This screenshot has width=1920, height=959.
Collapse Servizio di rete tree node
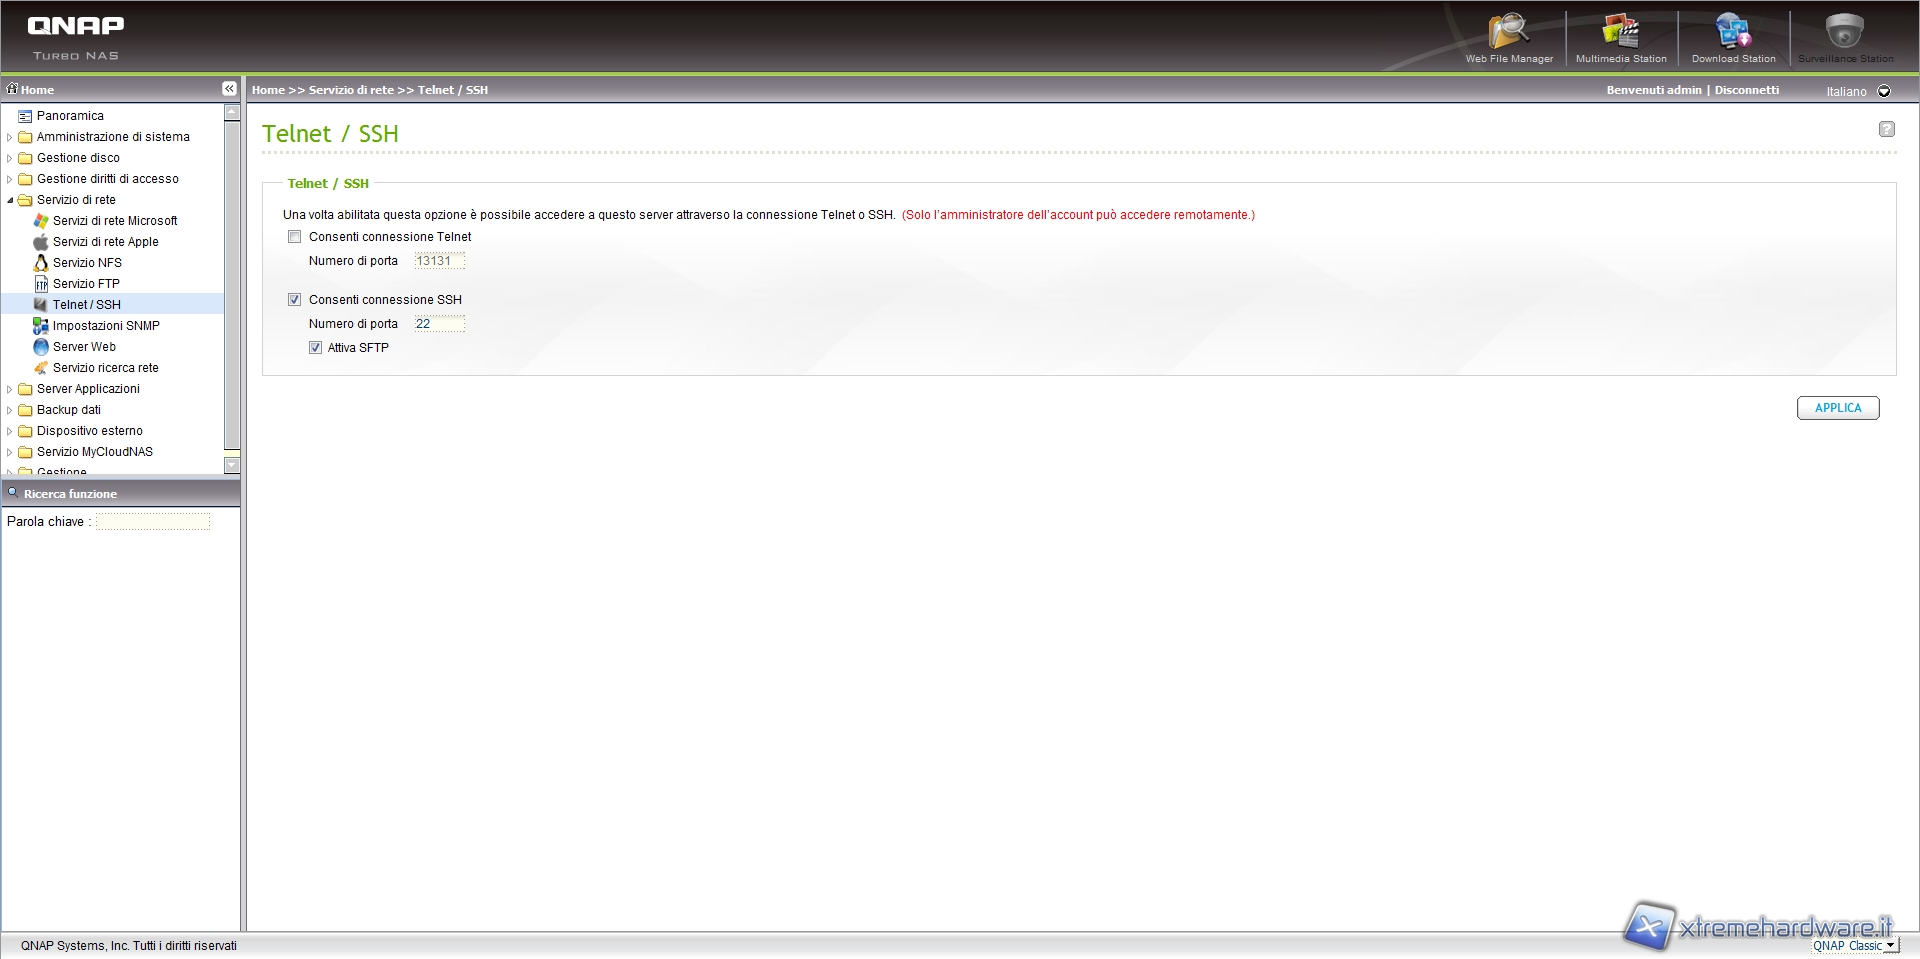[x=10, y=200]
